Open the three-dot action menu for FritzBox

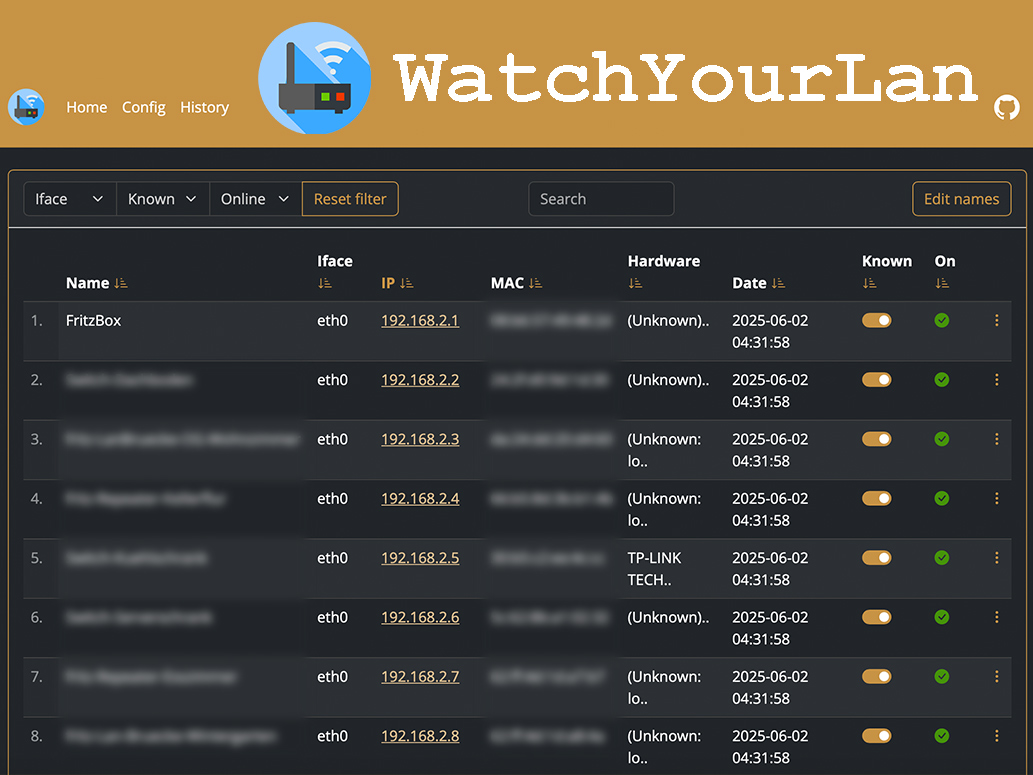[x=996, y=320]
